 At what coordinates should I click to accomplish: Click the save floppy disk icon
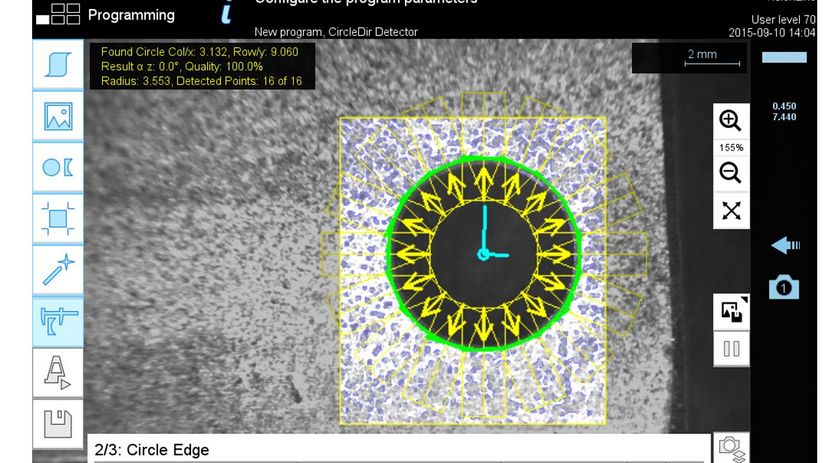point(58,423)
